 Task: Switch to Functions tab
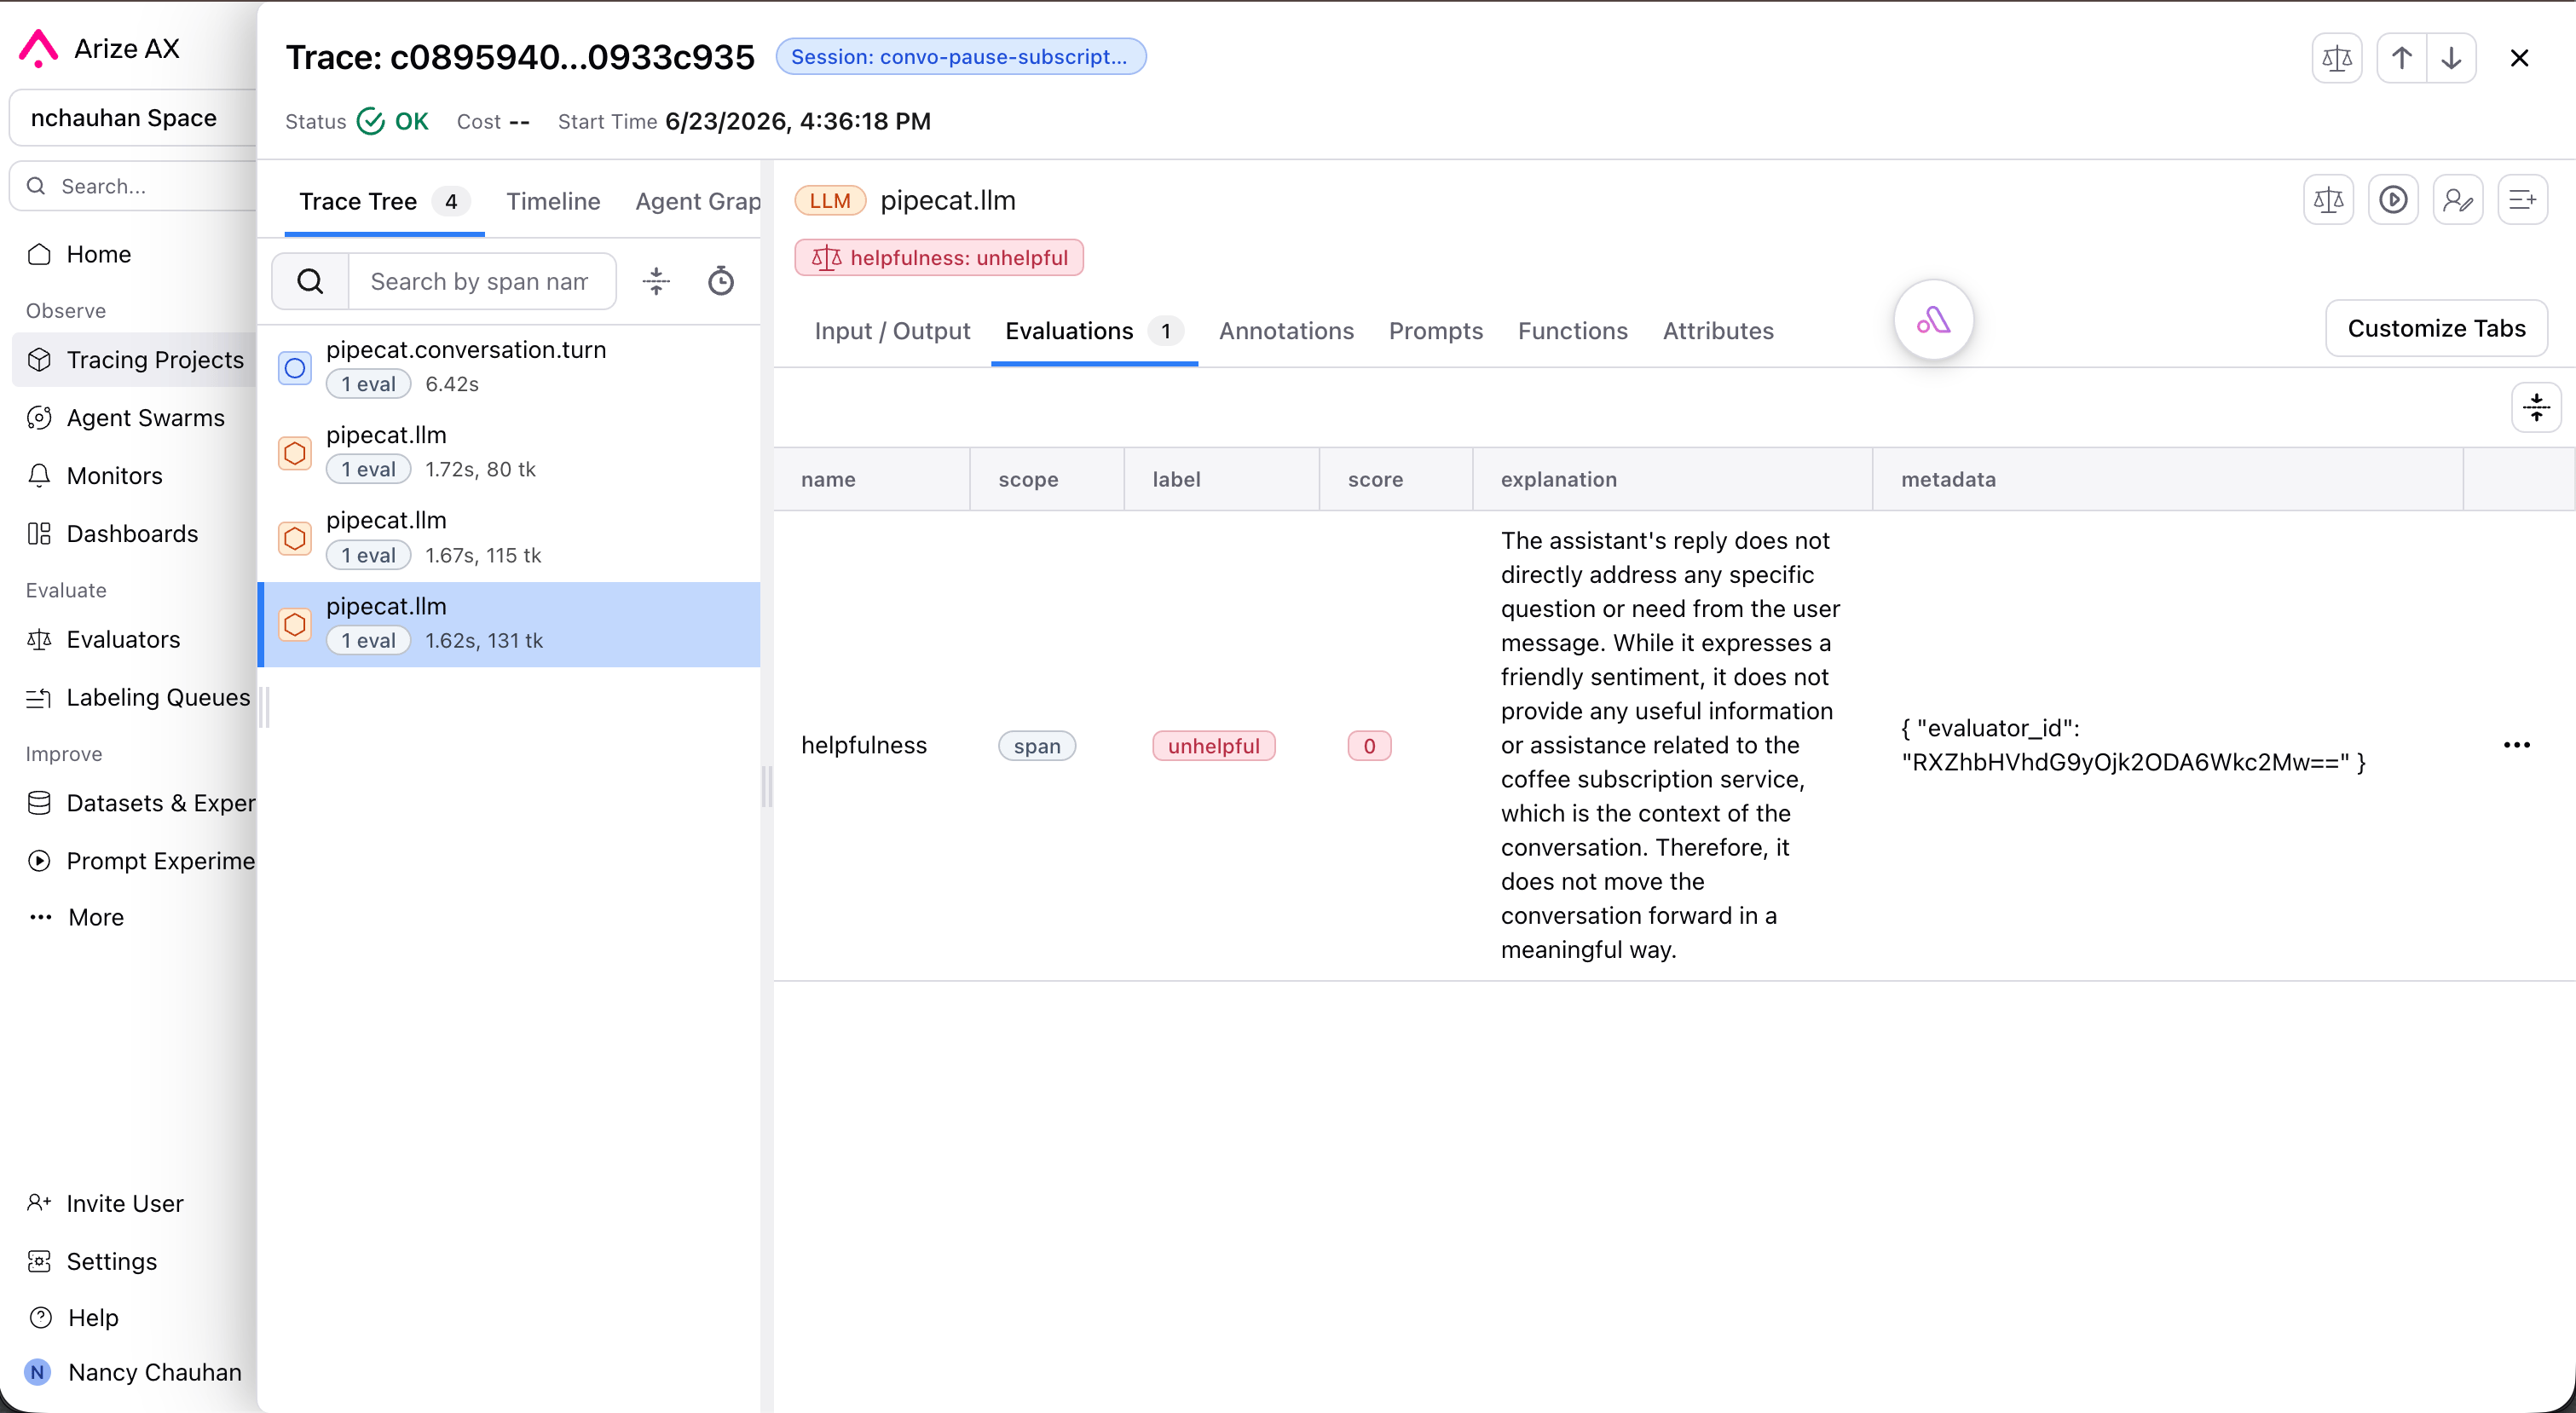(1572, 331)
